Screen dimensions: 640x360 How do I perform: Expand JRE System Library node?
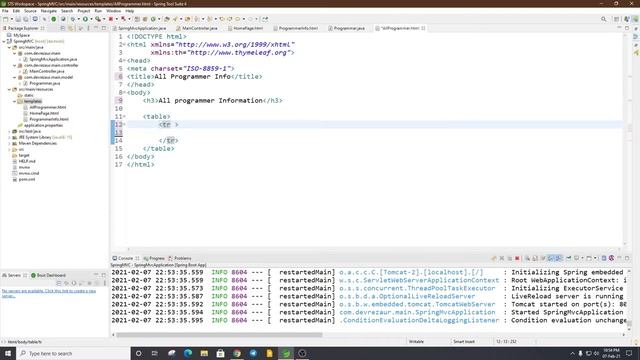point(9,138)
